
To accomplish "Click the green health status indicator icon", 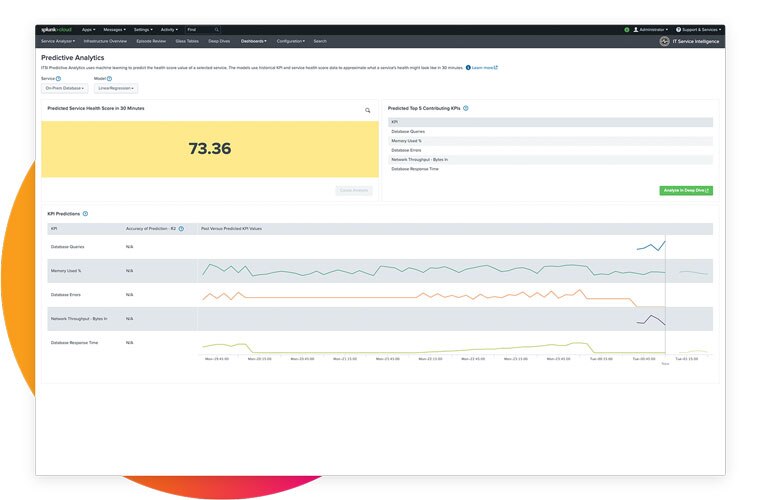I will [x=627, y=30].
